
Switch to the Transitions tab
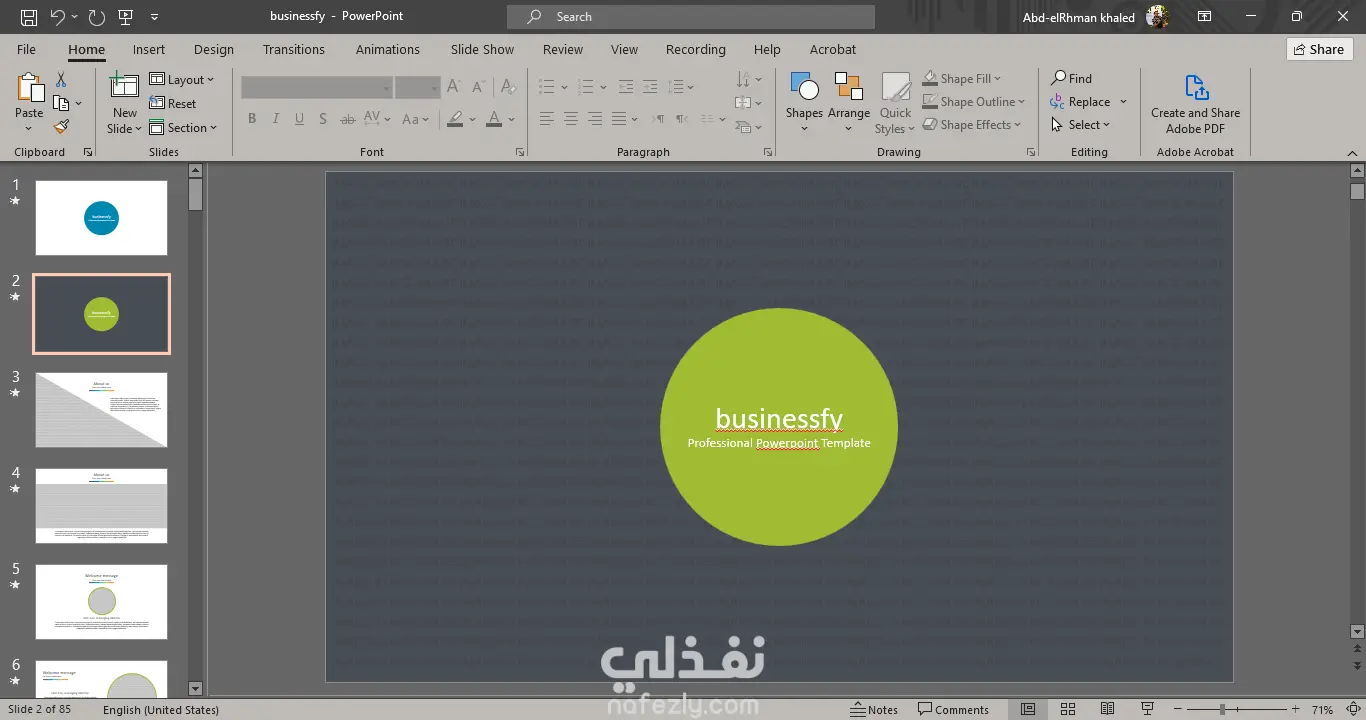294,49
